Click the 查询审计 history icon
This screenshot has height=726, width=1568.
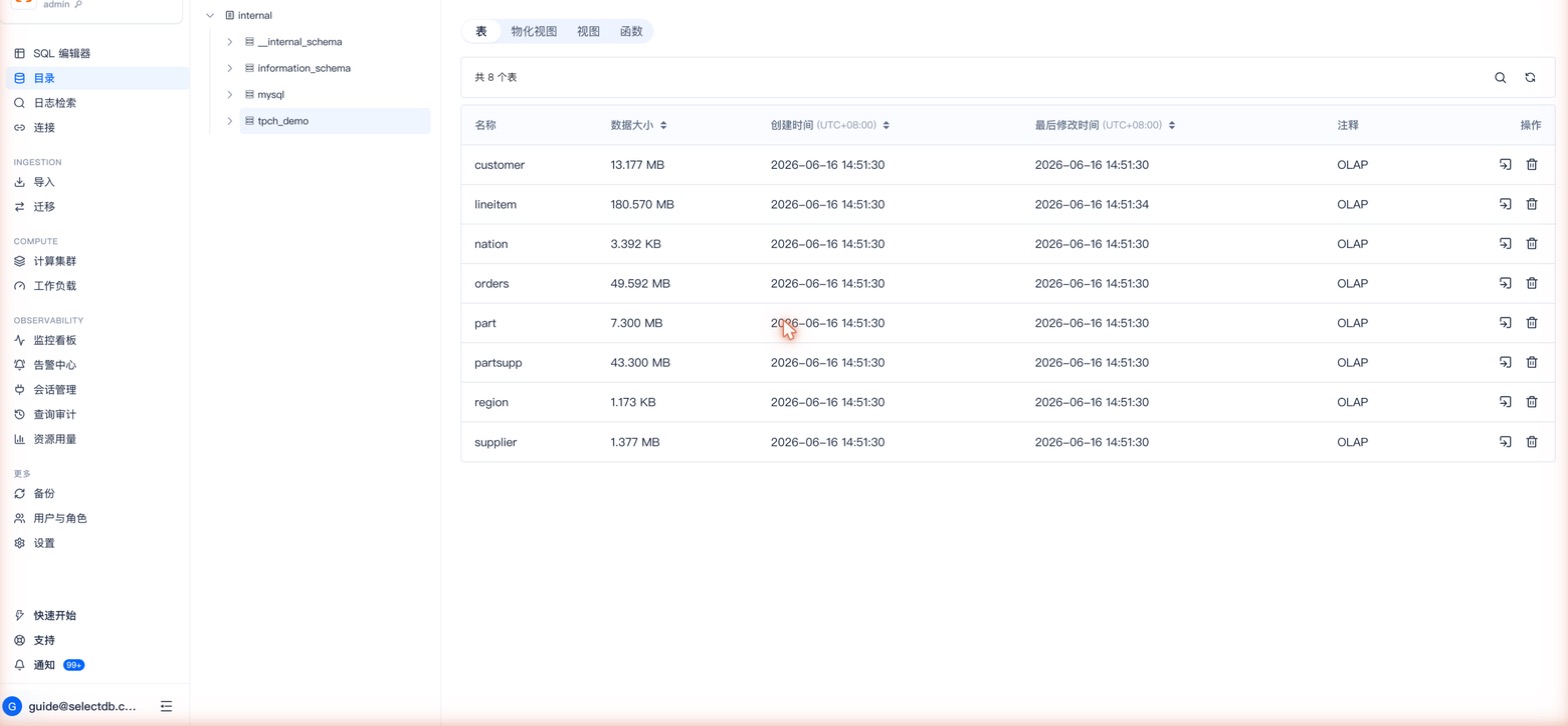point(19,414)
